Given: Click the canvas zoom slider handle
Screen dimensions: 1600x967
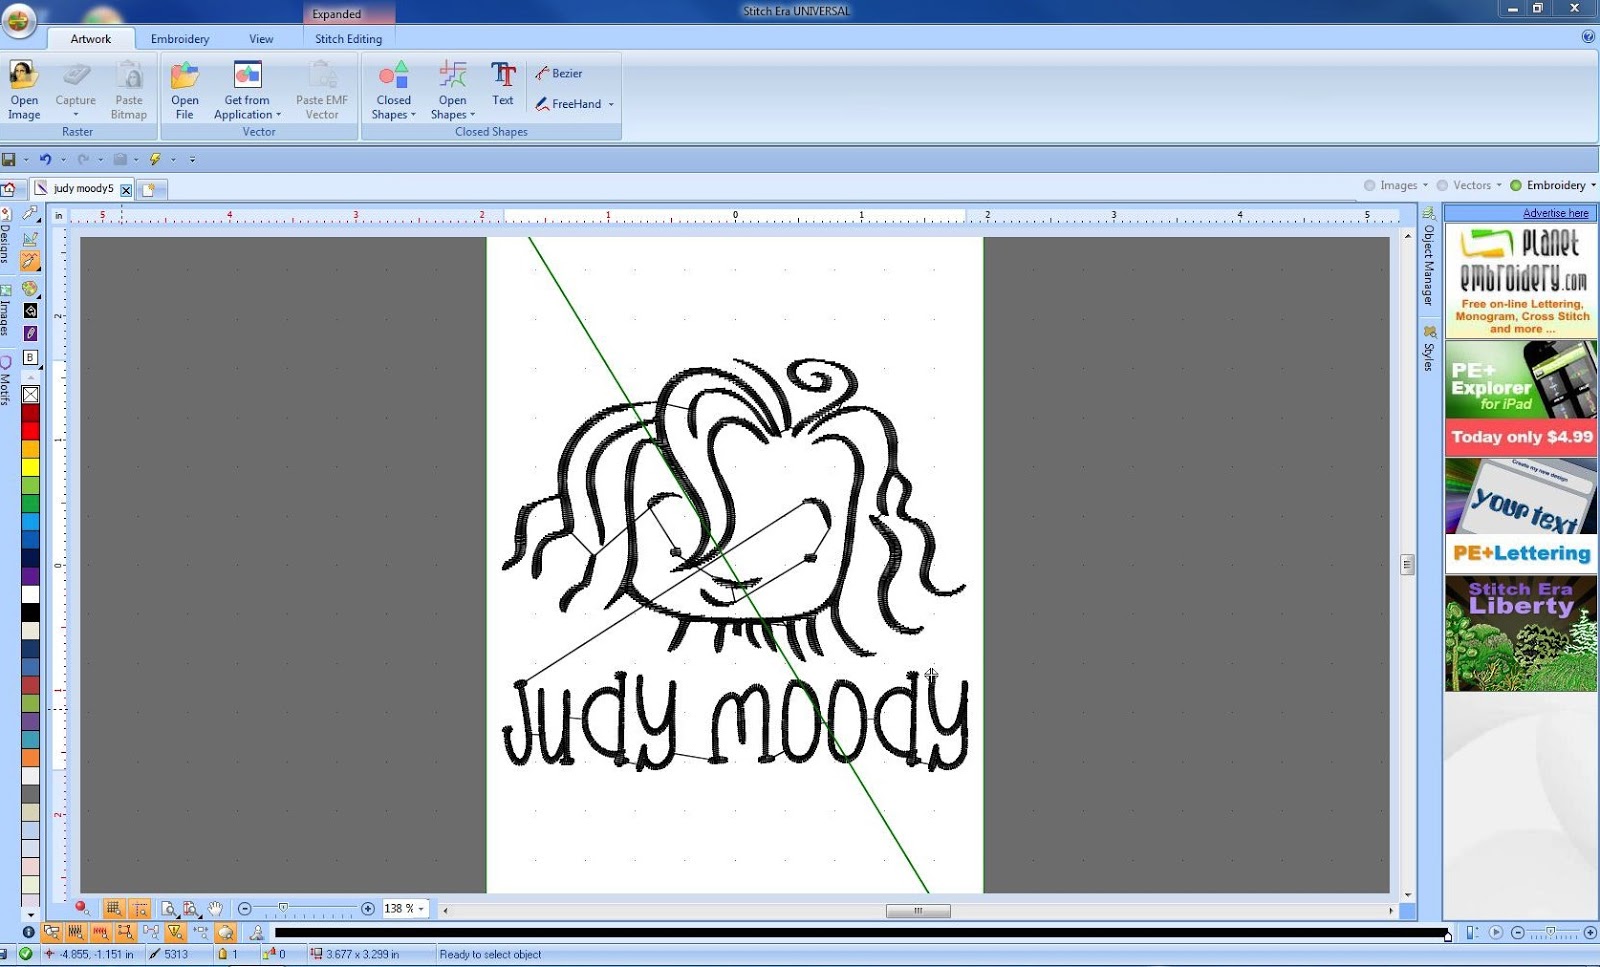Looking at the screenshot, I should (x=283, y=908).
